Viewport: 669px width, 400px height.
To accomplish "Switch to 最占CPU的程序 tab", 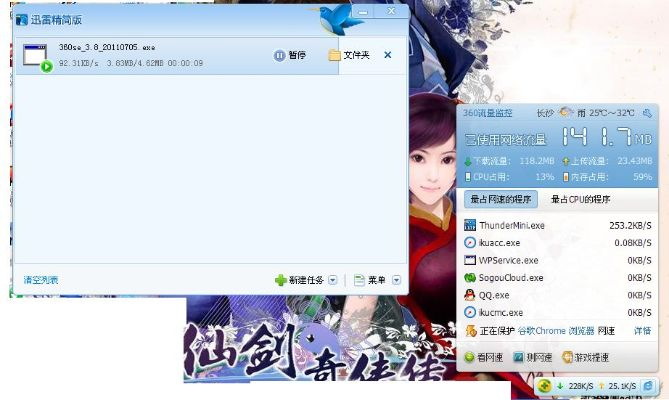I will tap(580, 199).
